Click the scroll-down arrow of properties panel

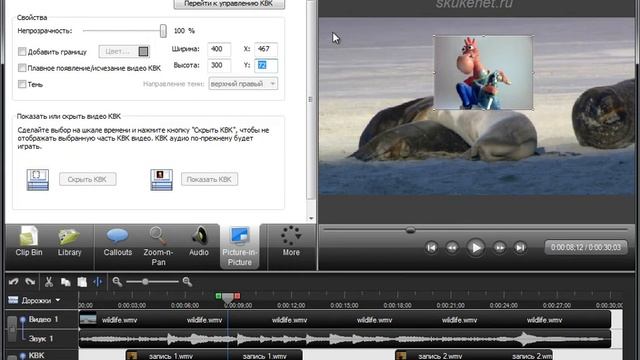pos(311,218)
